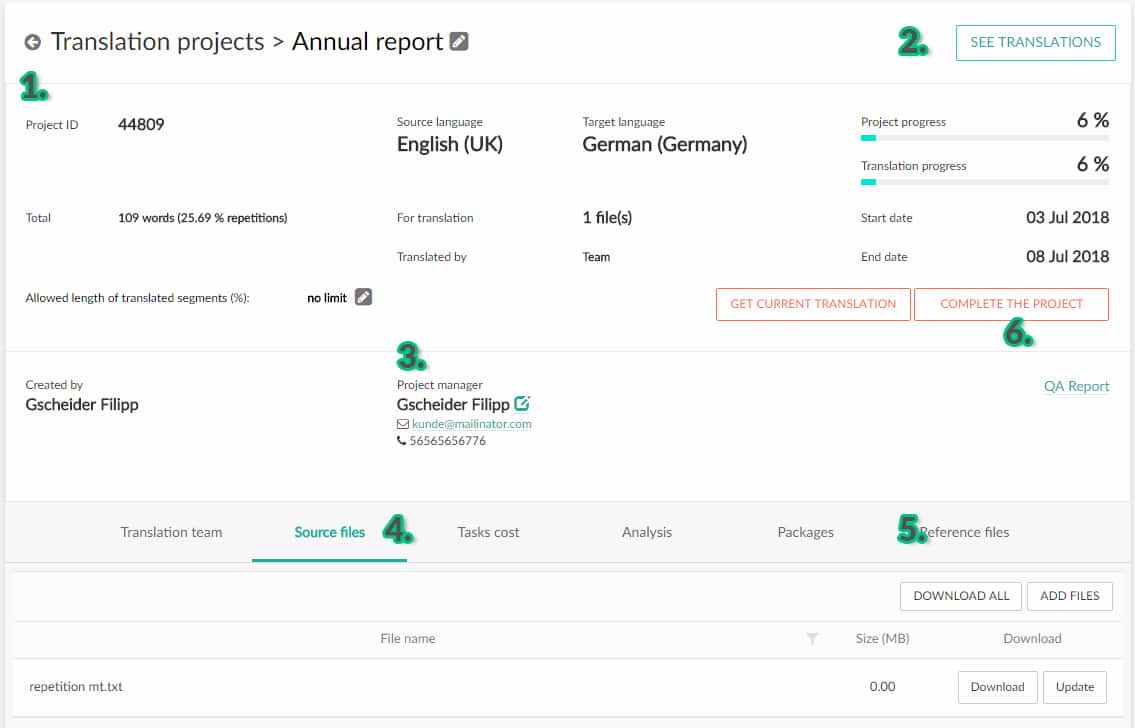The width and height of the screenshot is (1135, 728).
Task: Click the end date 08 Jul 2018
Action: pos(1068,256)
